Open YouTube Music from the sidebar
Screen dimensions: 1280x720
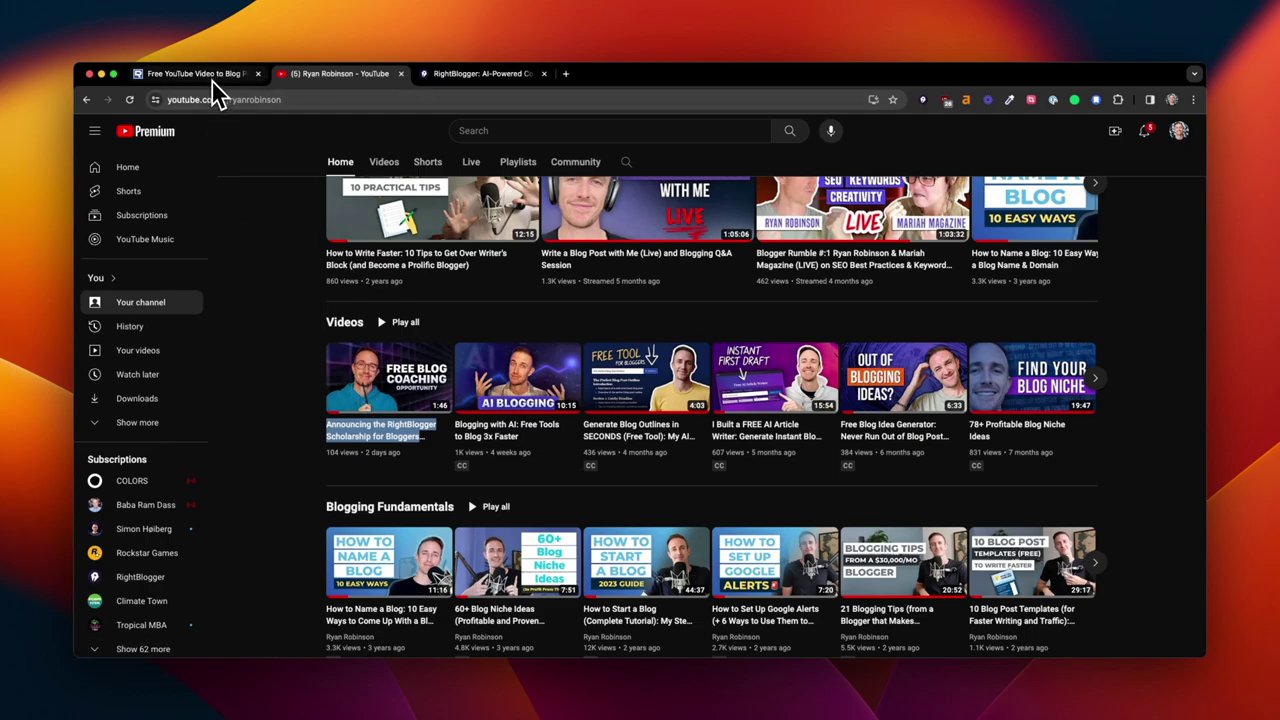[x=144, y=238]
